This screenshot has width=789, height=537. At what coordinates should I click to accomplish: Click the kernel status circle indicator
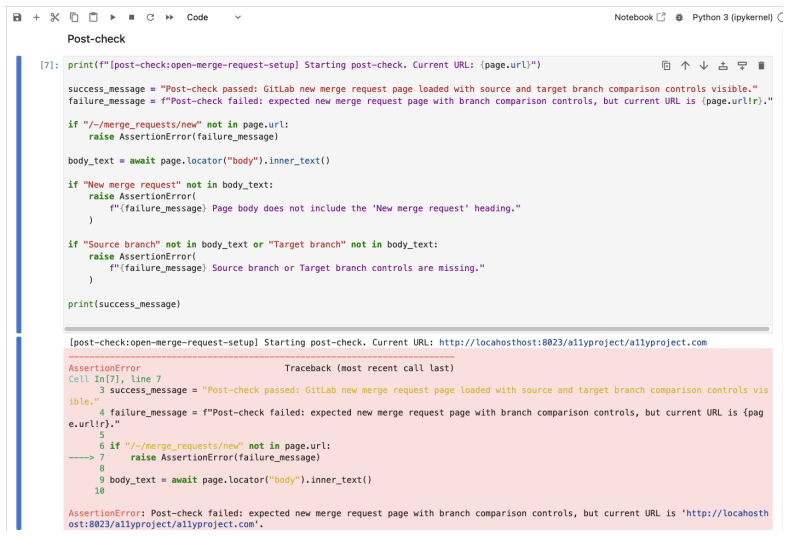pyautogui.click(x=781, y=17)
